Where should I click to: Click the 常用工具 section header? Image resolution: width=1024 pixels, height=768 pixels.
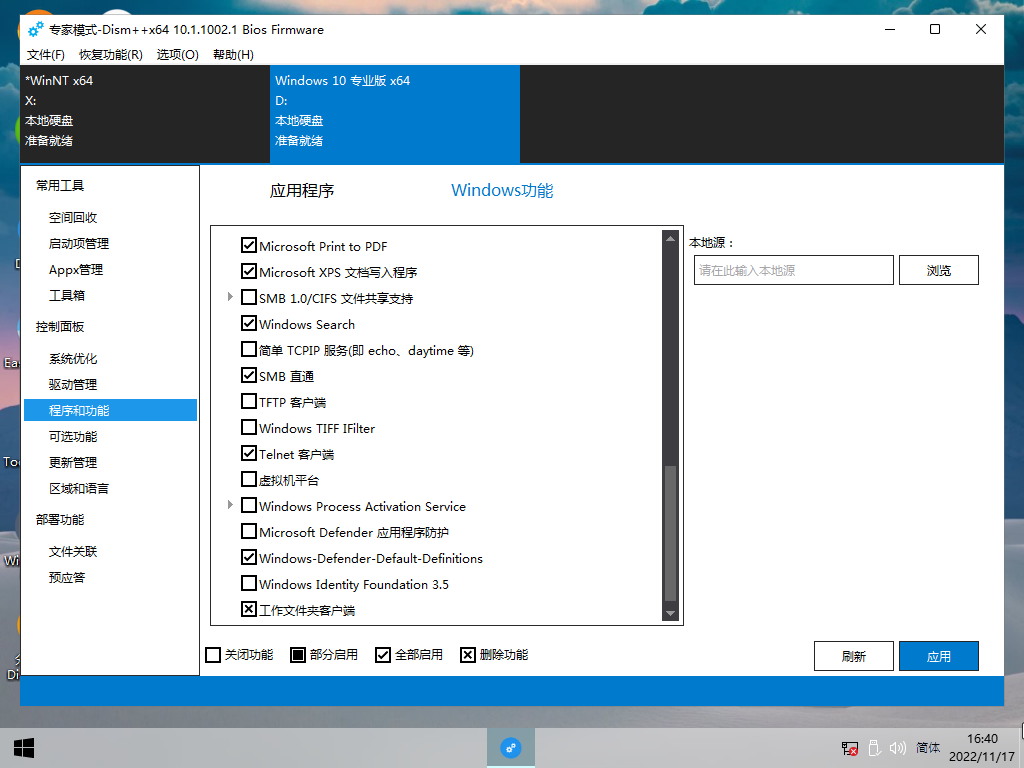tap(60, 185)
